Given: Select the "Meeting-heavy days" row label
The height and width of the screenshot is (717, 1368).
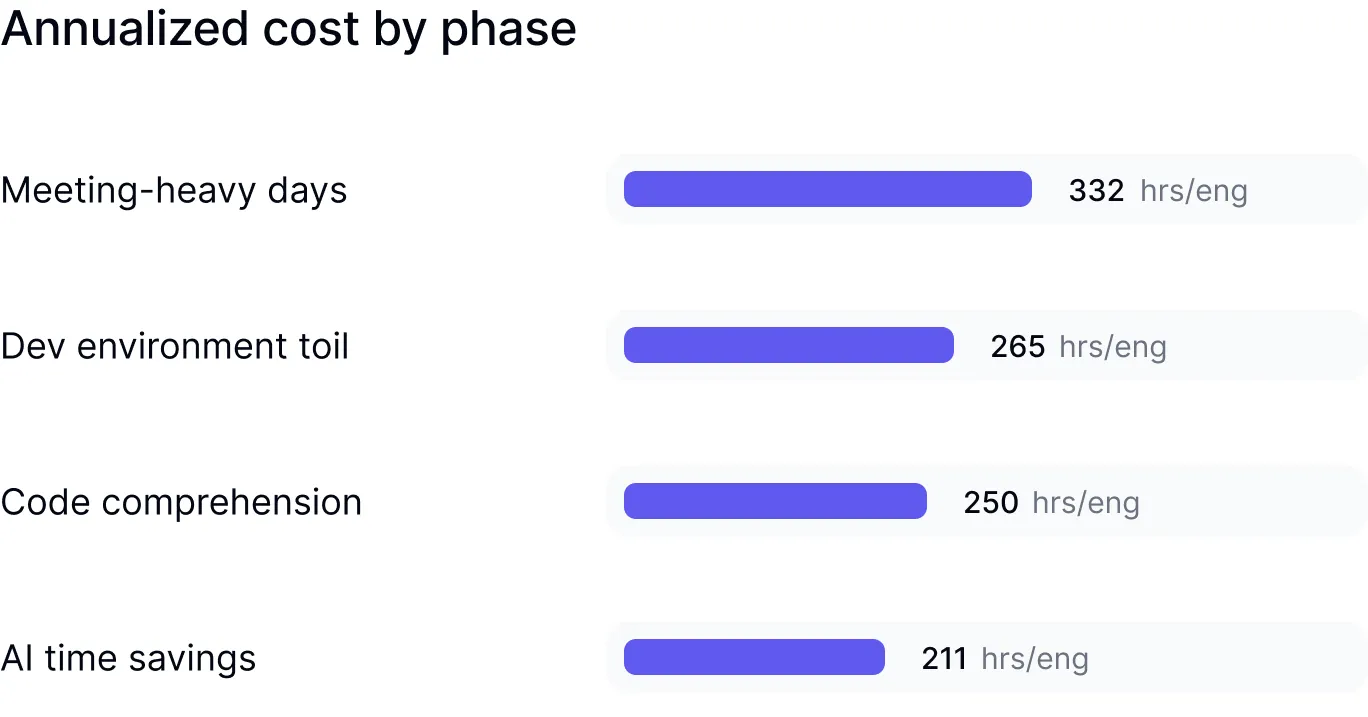Looking at the screenshot, I should (x=174, y=190).
